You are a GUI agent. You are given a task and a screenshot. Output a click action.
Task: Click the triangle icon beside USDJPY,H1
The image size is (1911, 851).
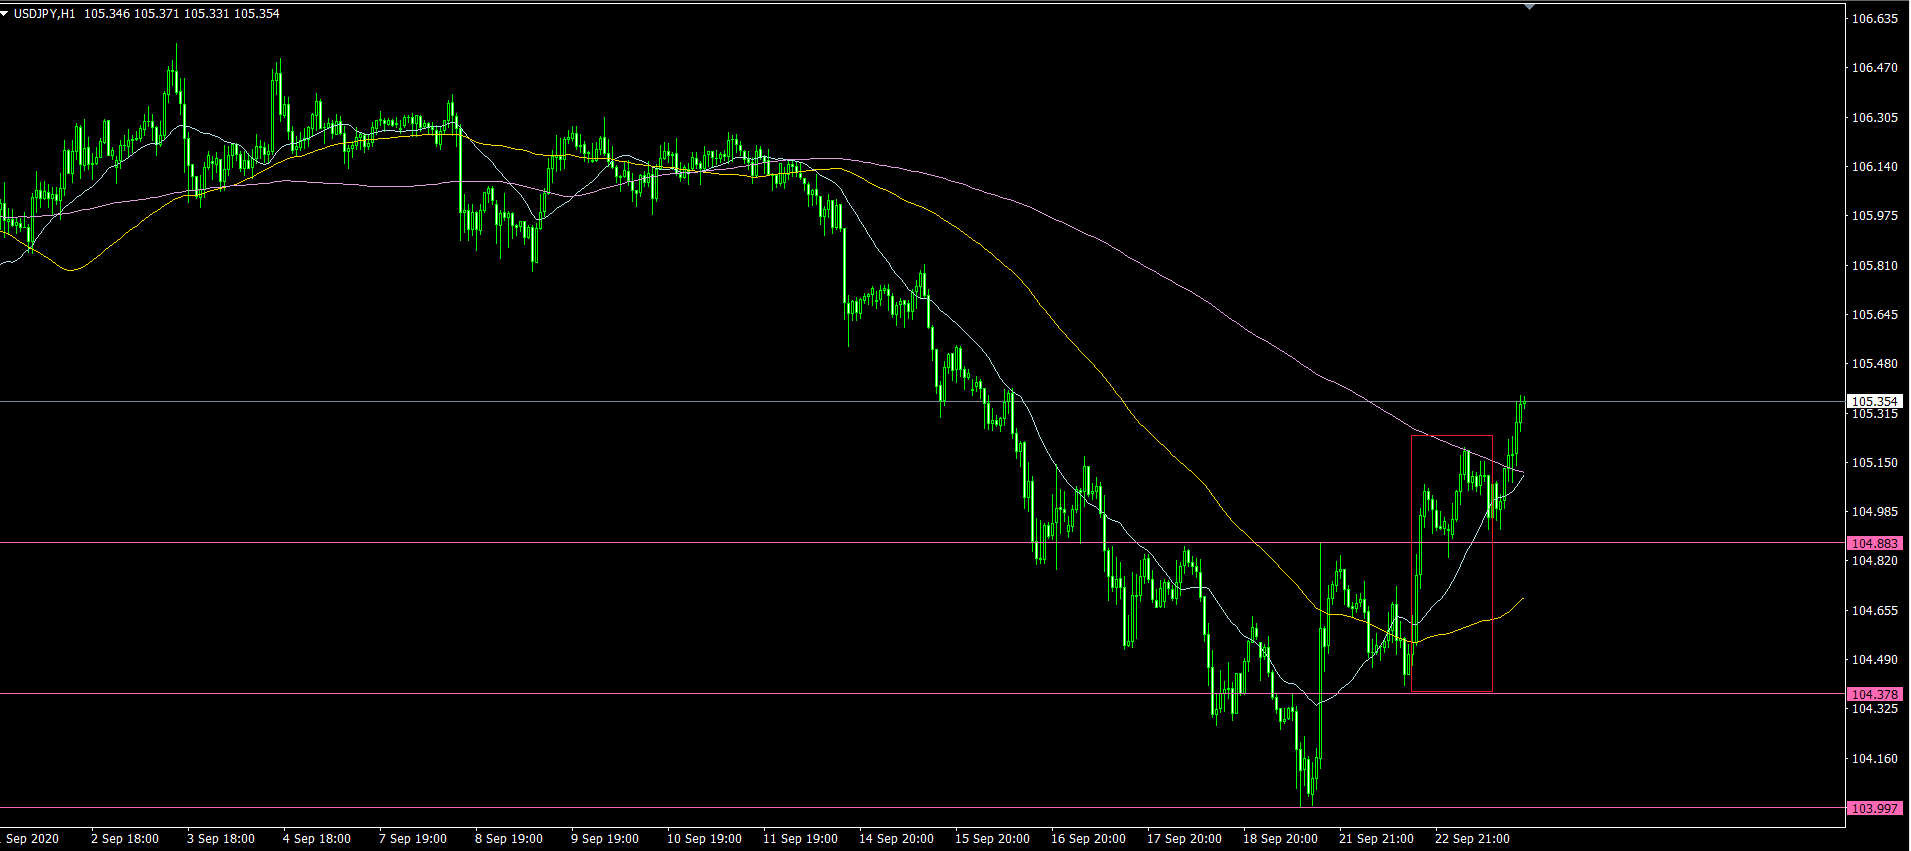[5, 14]
